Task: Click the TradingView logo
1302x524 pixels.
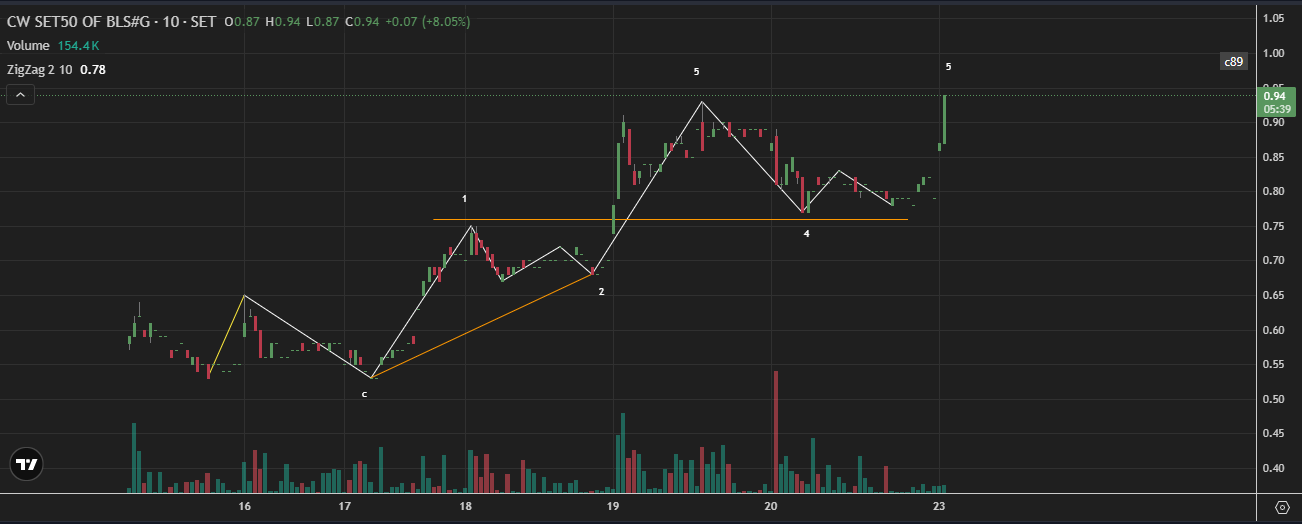Action: tap(27, 464)
